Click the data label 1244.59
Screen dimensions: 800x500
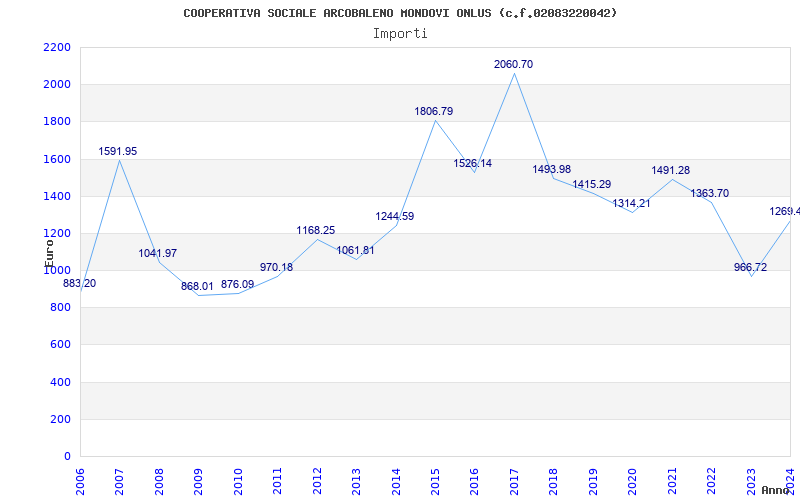click(395, 216)
